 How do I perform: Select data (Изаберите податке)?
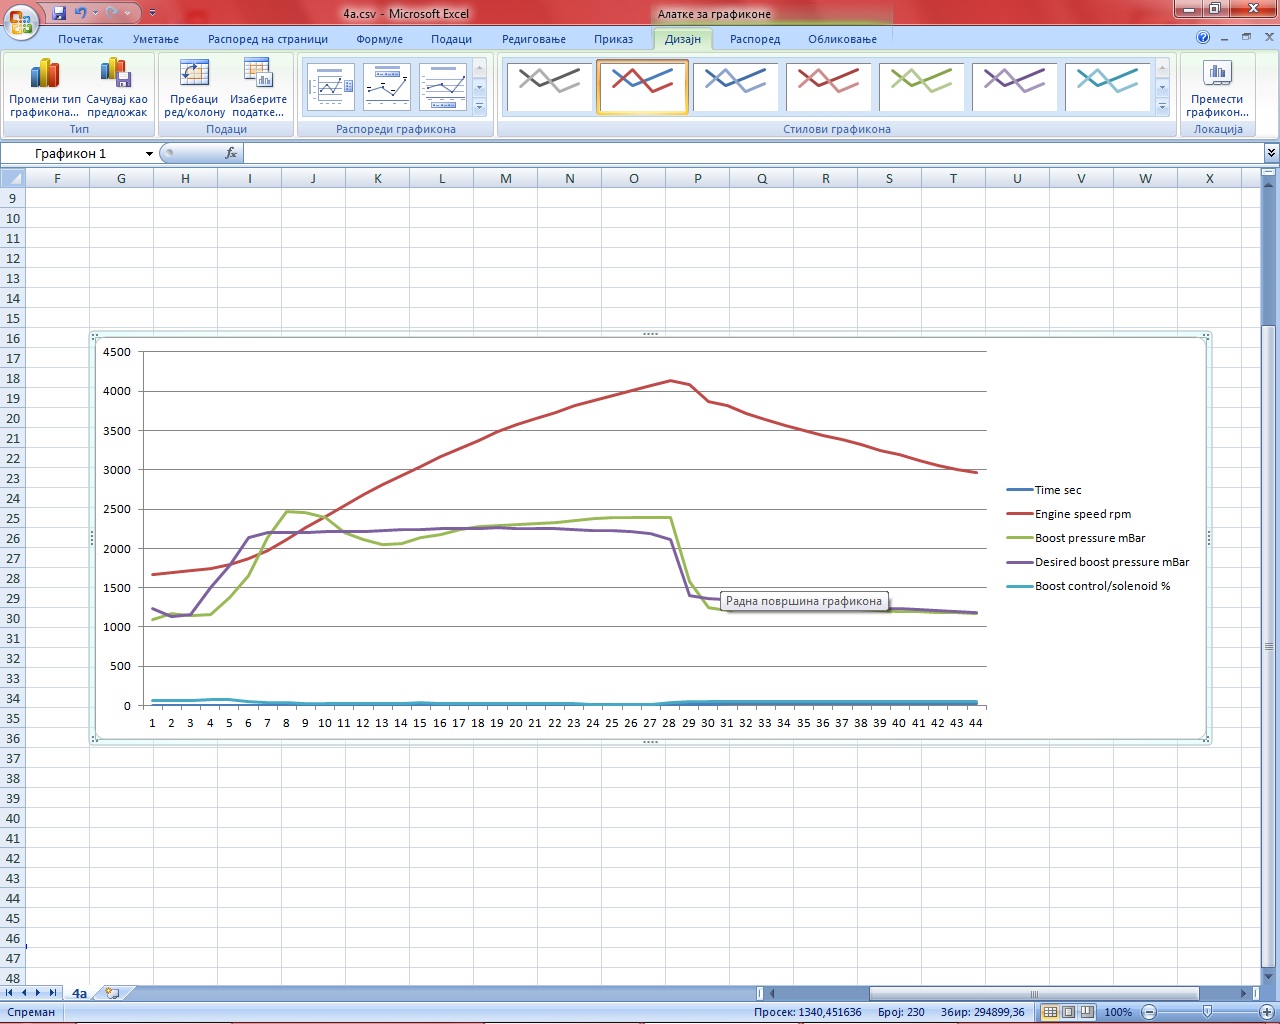(x=258, y=88)
